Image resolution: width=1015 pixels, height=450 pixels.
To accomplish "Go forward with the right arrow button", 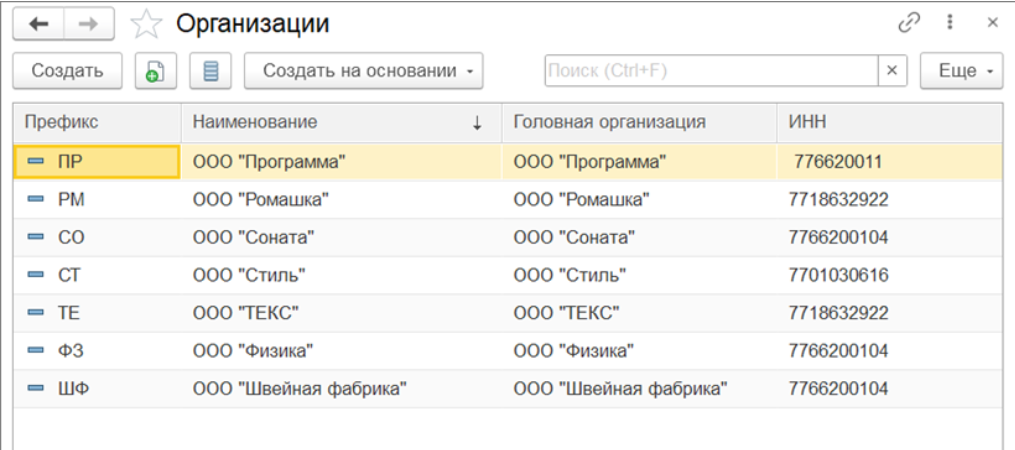I will [x=89, y=24].
